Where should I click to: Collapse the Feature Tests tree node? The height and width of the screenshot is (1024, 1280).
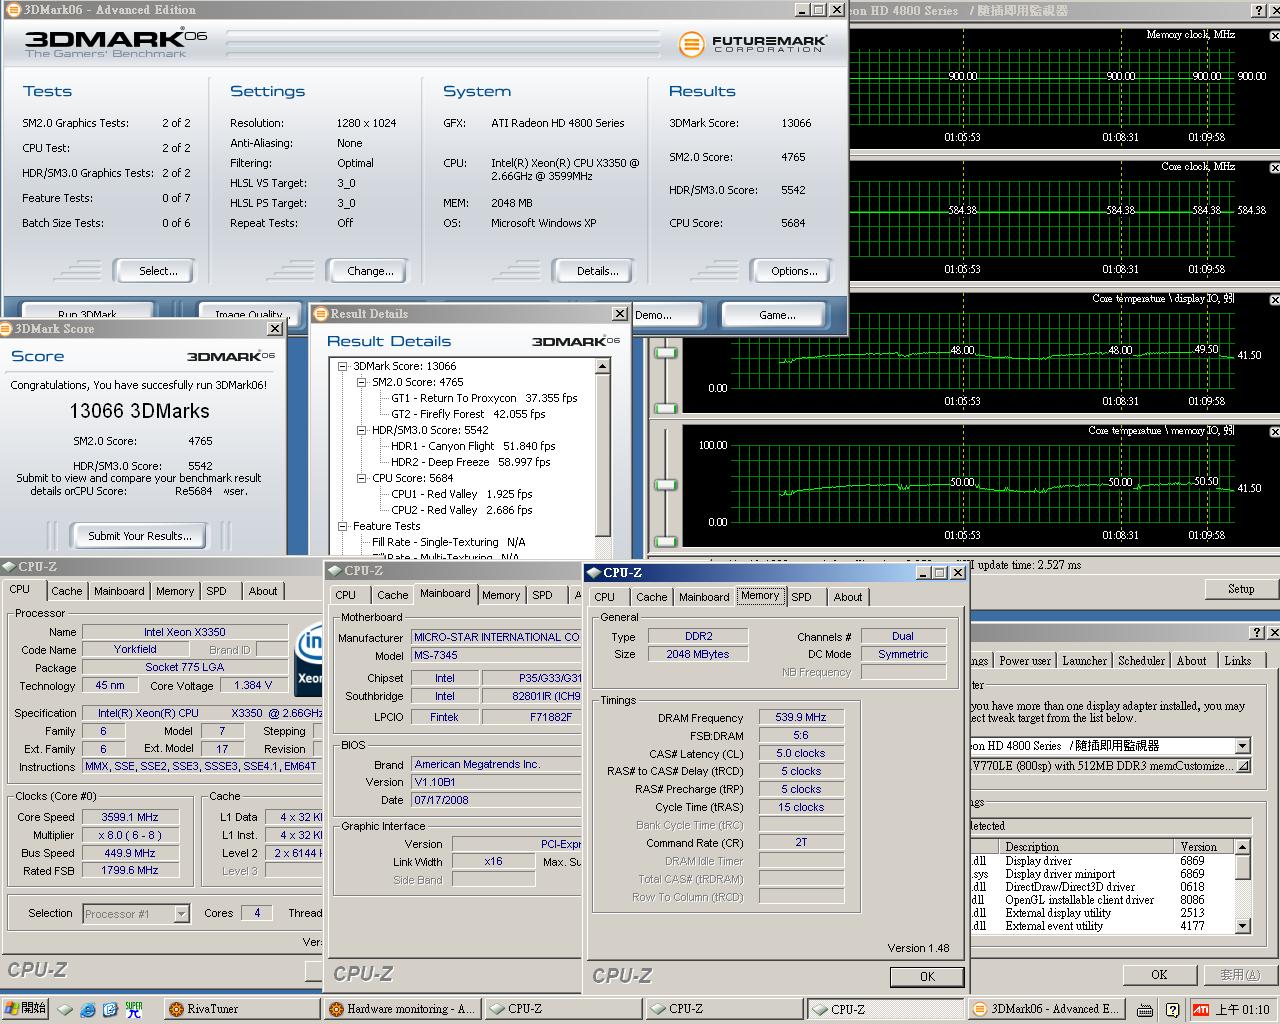[x=343, y=526]
